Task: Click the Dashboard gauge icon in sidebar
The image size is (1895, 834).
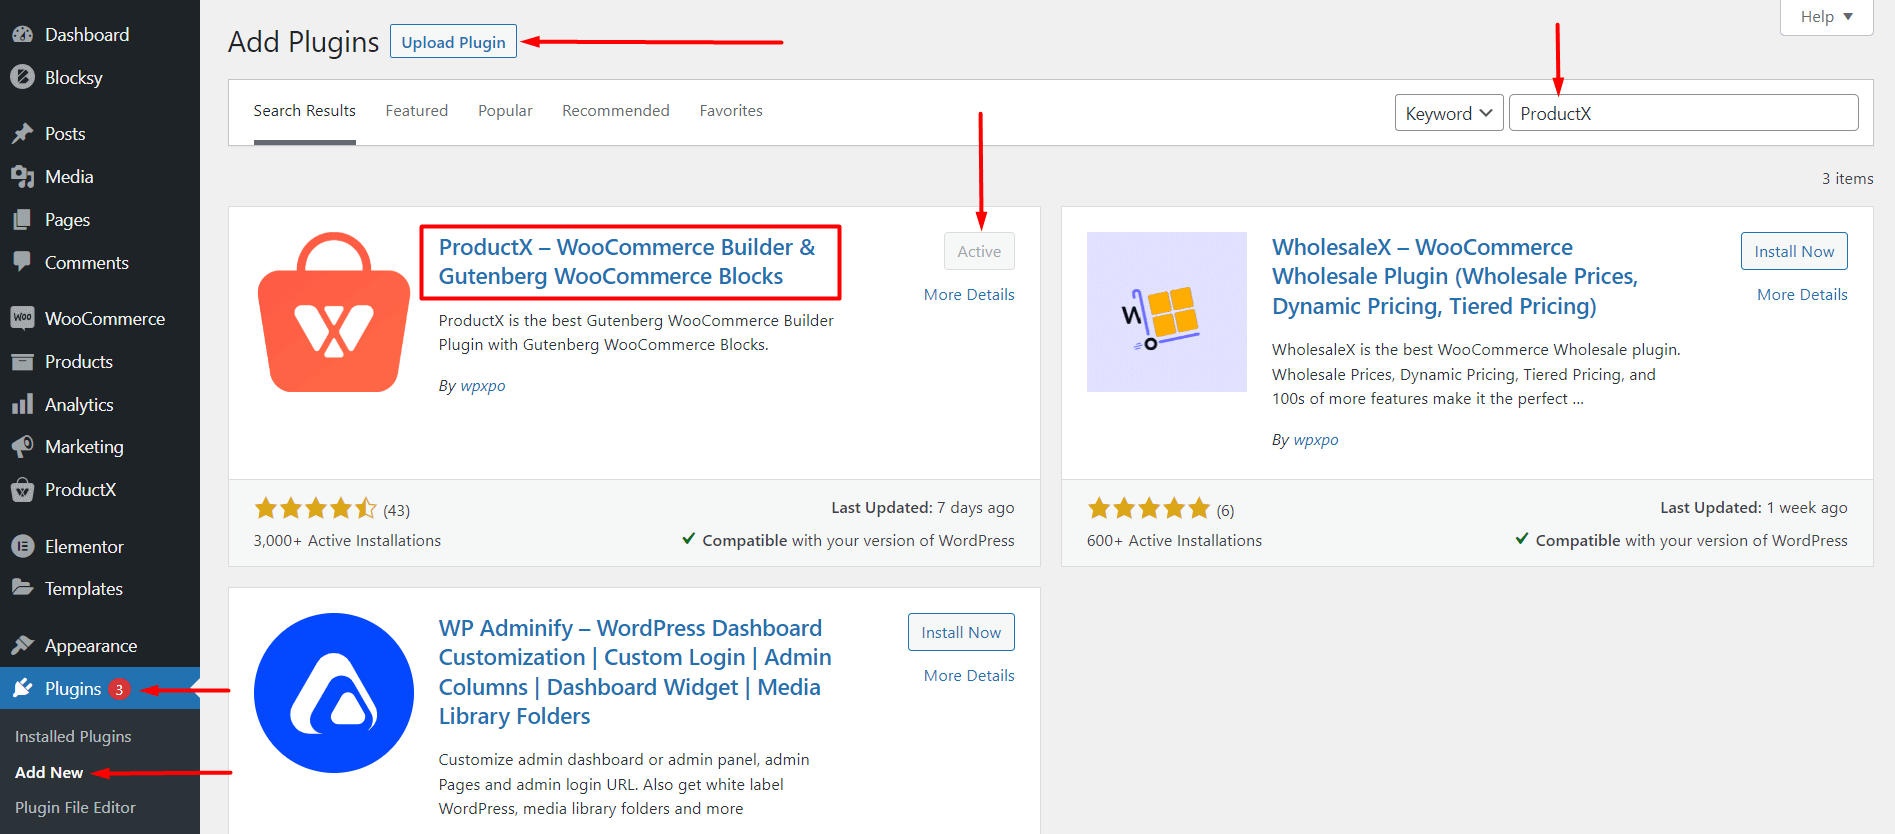Action: pos(22,35)
